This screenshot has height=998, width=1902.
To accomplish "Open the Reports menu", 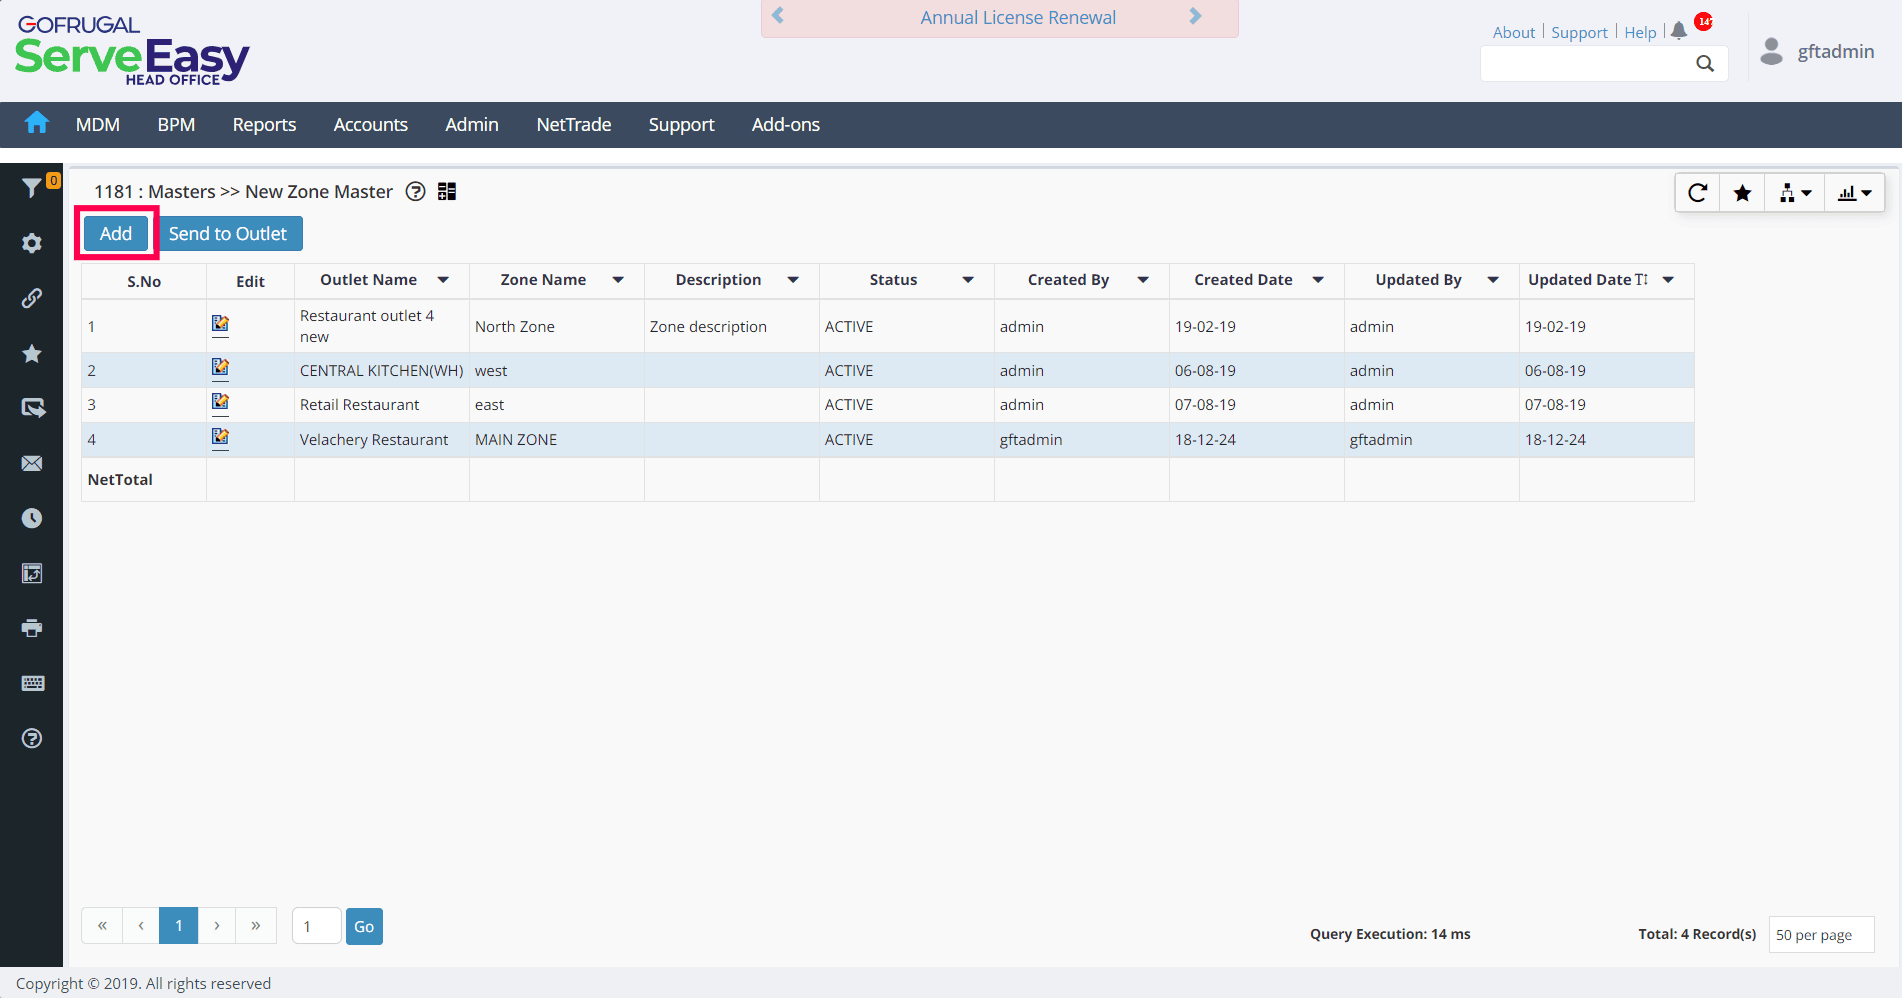I will pos(264,124).
